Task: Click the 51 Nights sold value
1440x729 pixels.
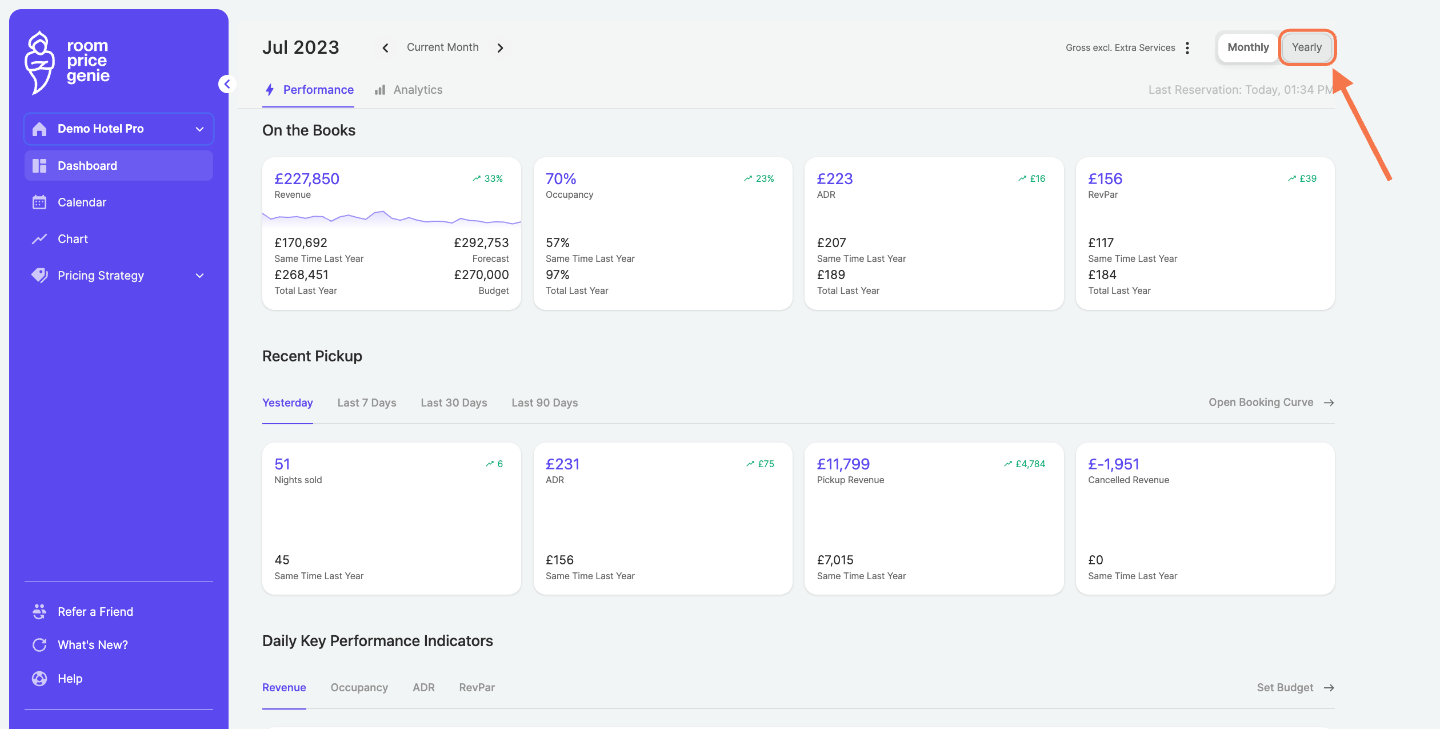Action: [x=282, y=464]
